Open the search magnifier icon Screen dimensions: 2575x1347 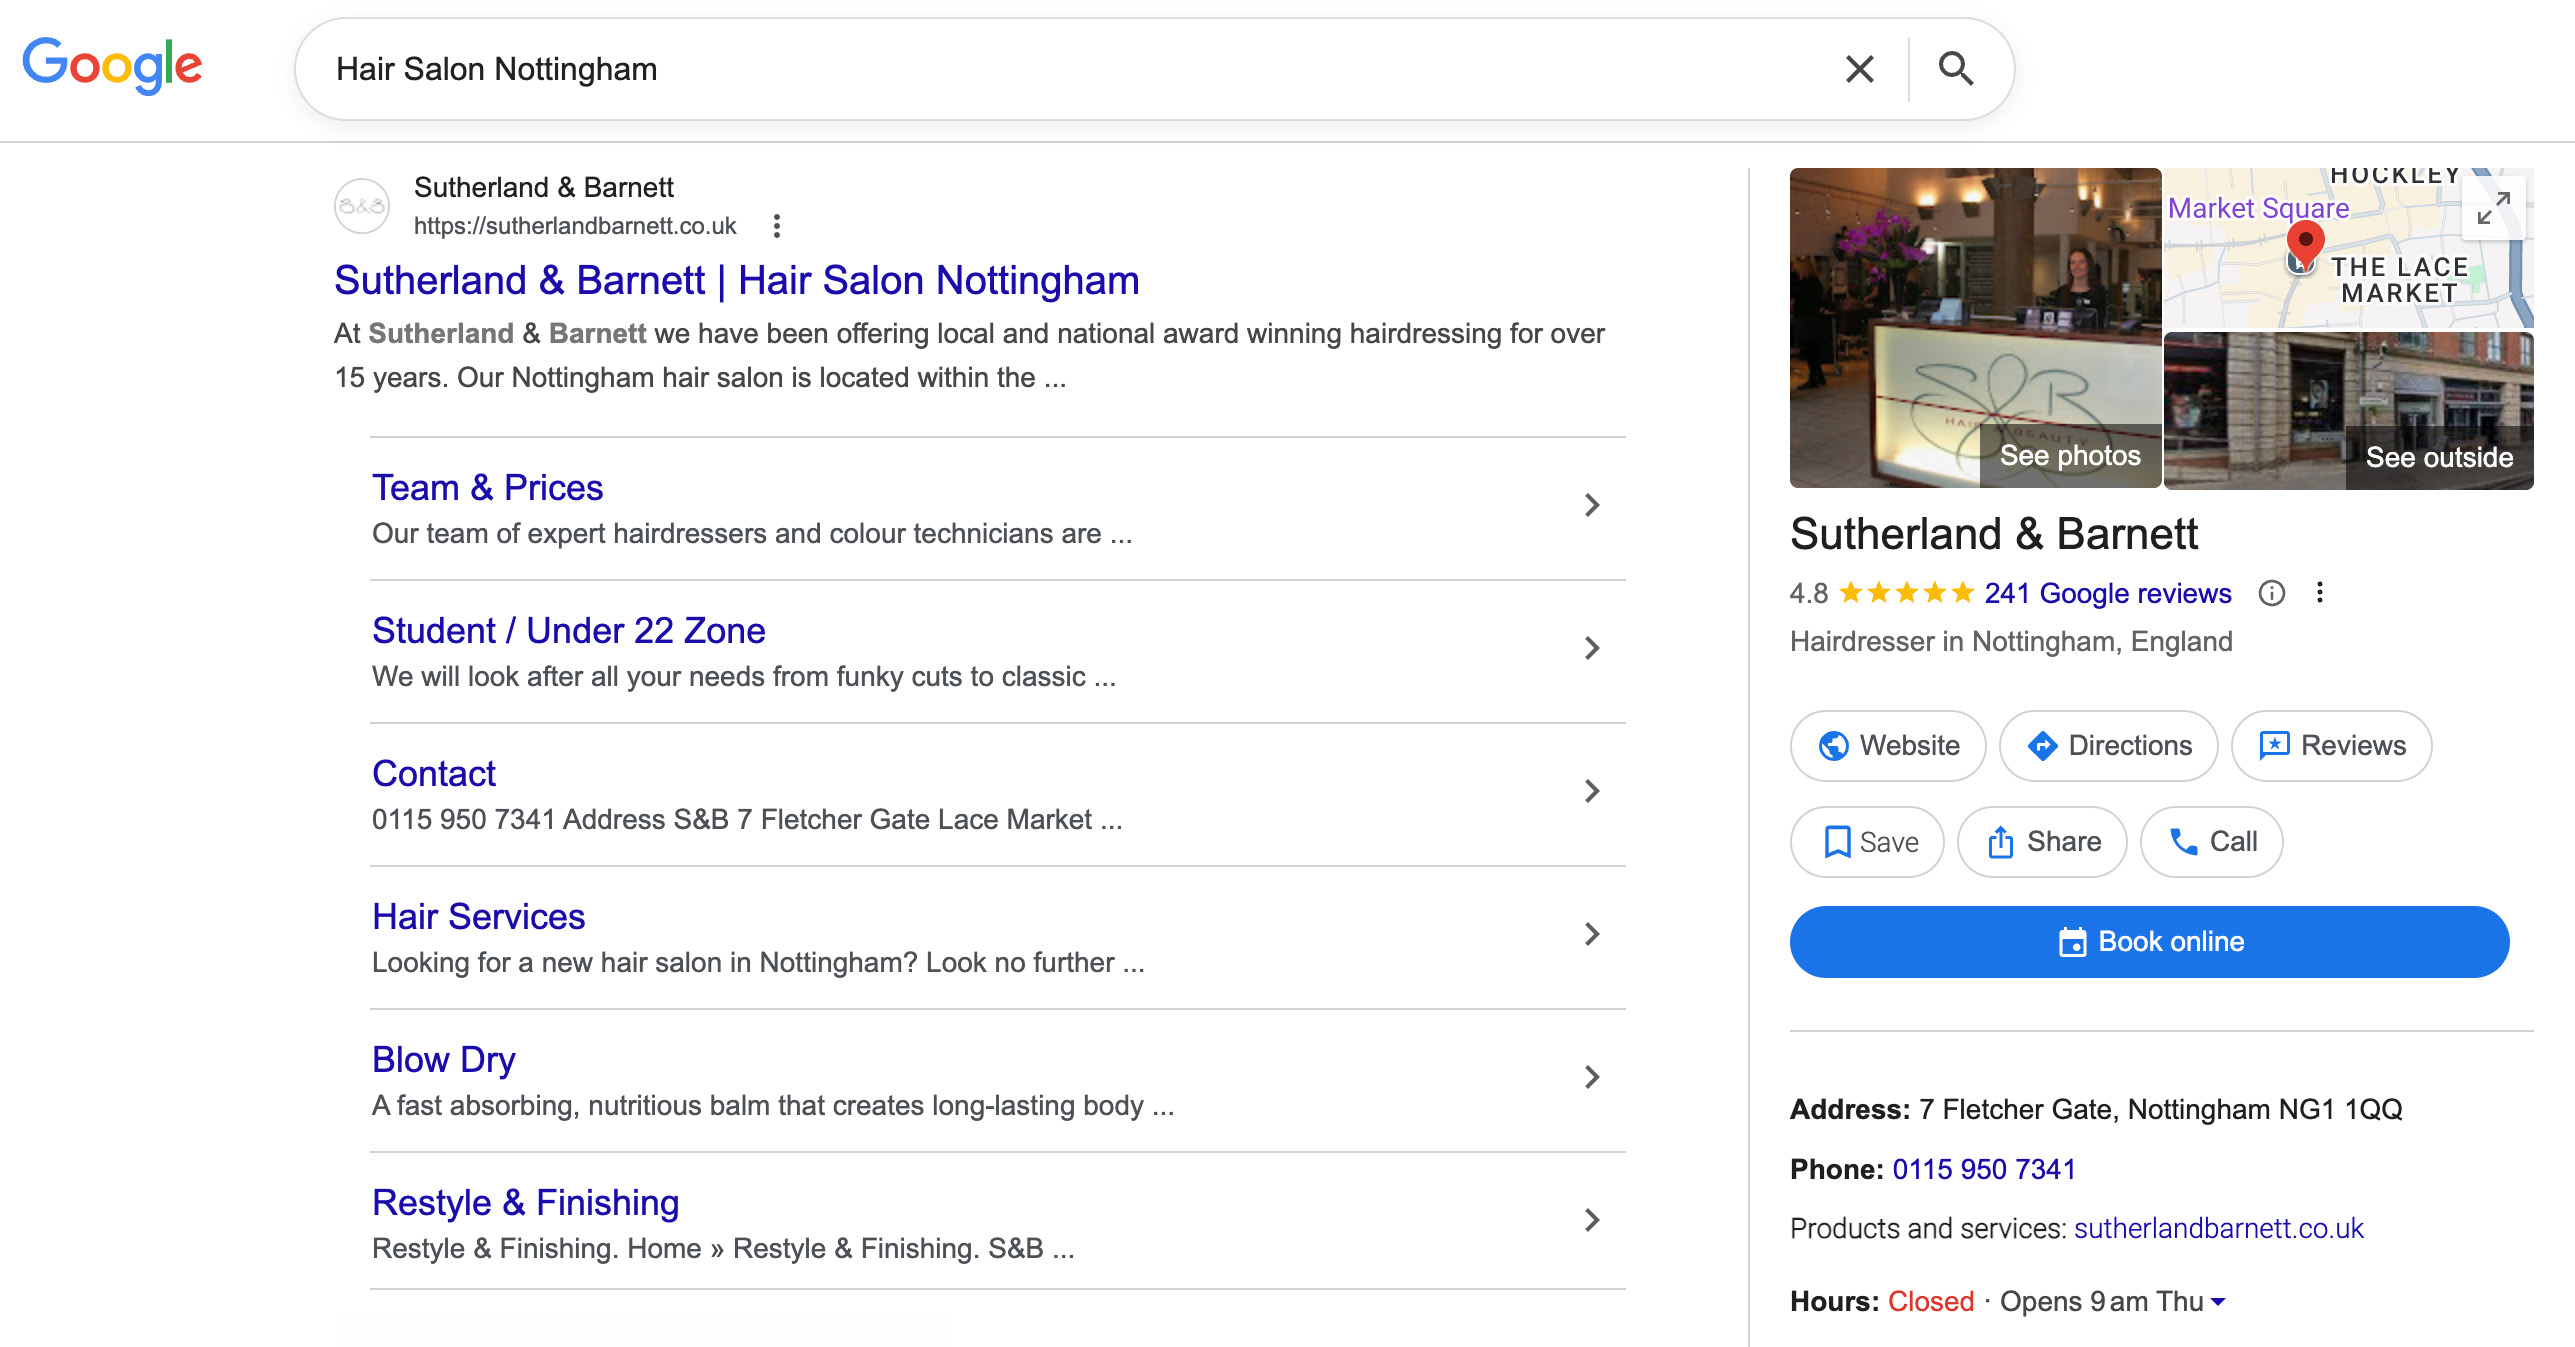[x=1955, y=68]
